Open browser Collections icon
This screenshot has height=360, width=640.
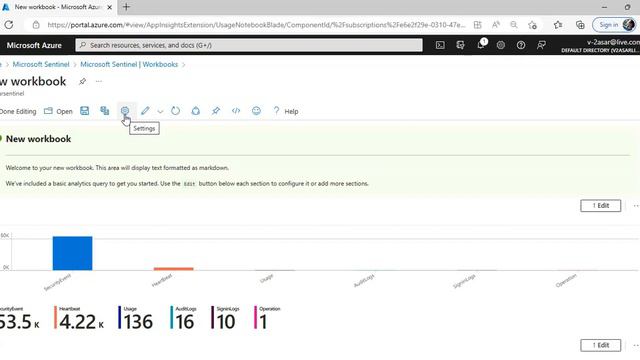click(x=580, y=25)
